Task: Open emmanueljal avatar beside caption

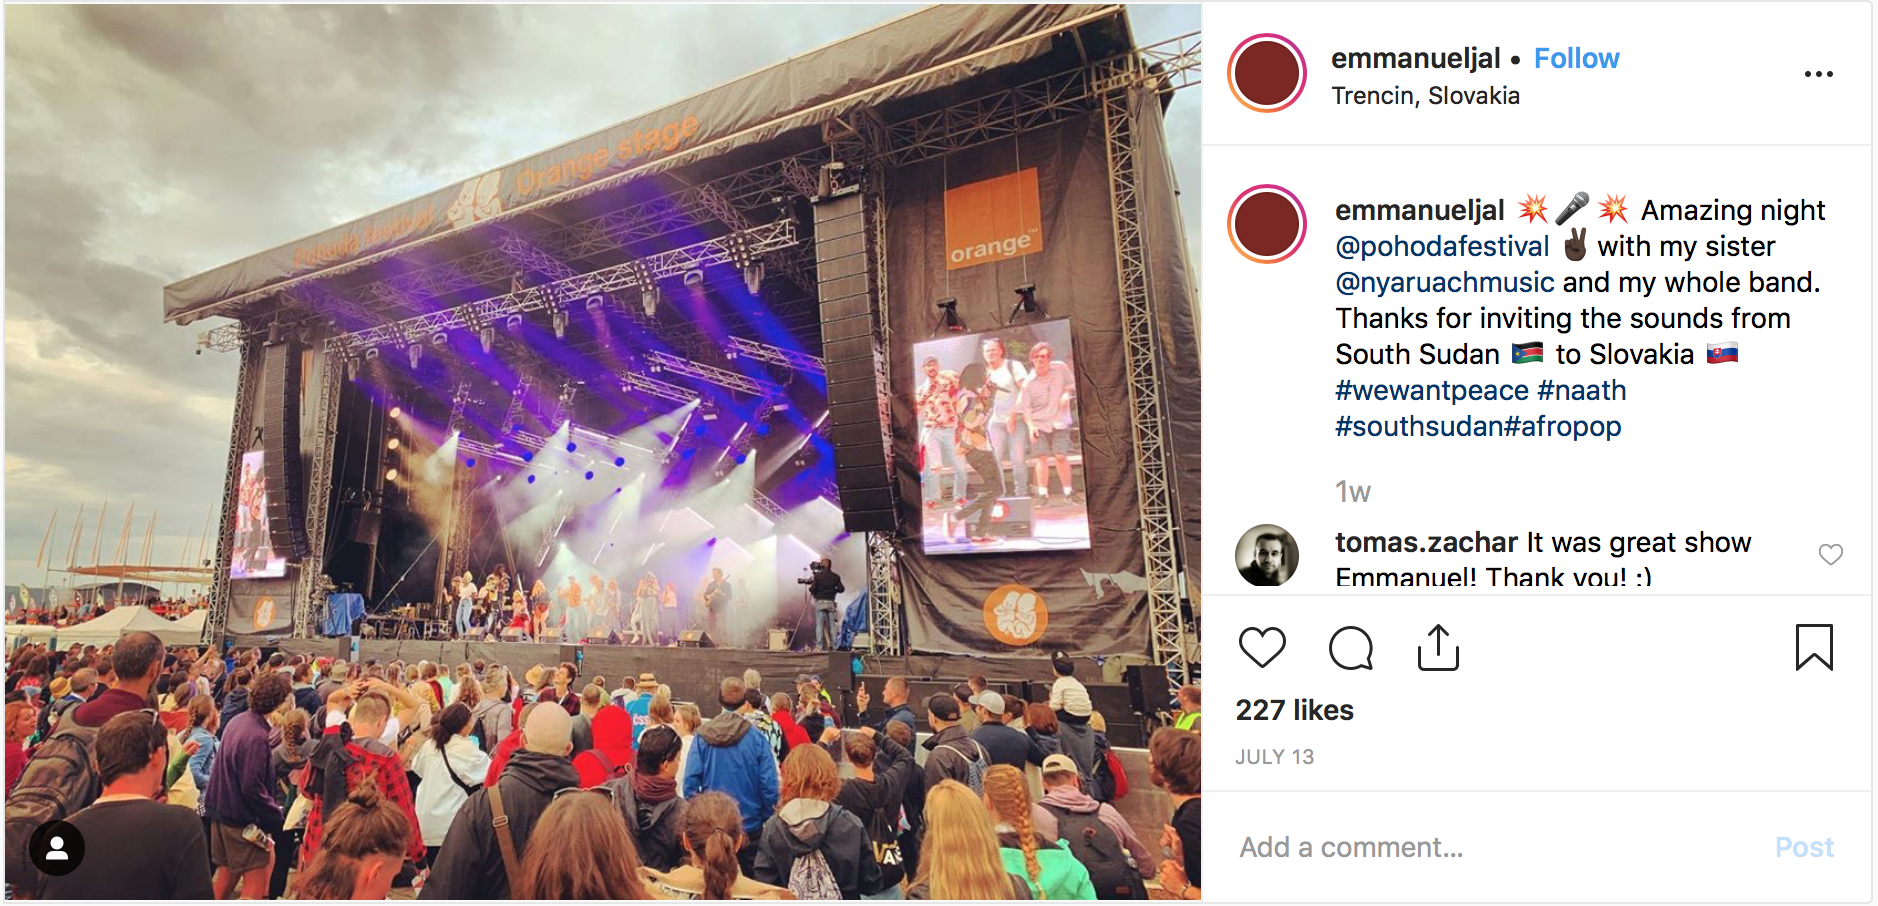Action: coord(1267,224)
